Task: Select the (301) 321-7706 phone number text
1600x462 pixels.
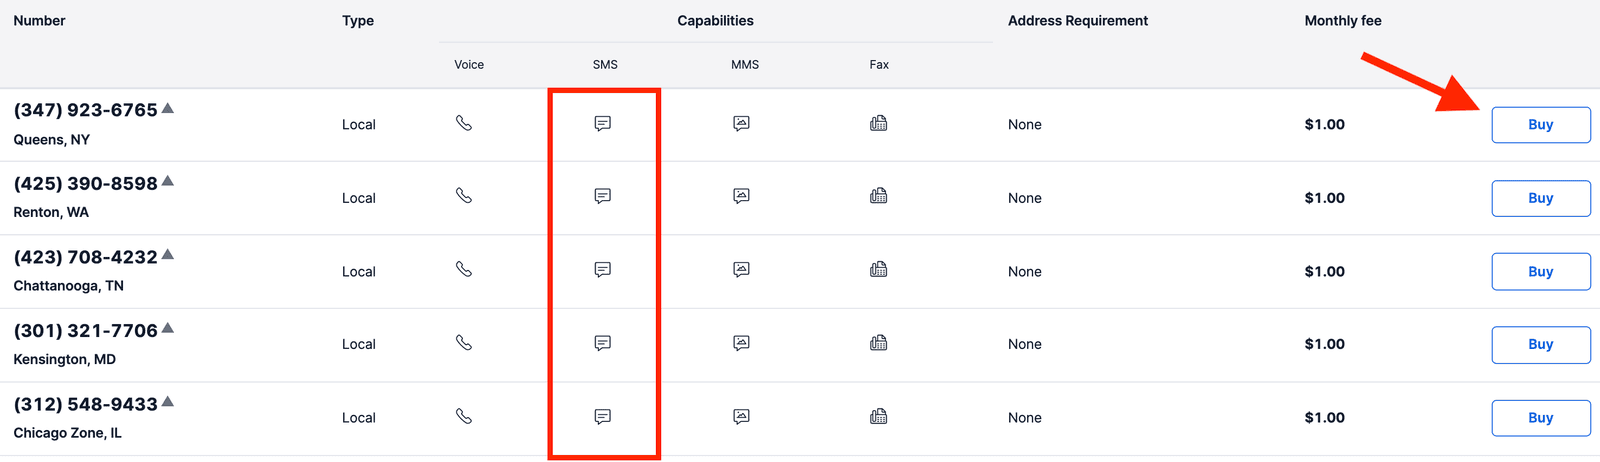Action: [x=86, y=331]
